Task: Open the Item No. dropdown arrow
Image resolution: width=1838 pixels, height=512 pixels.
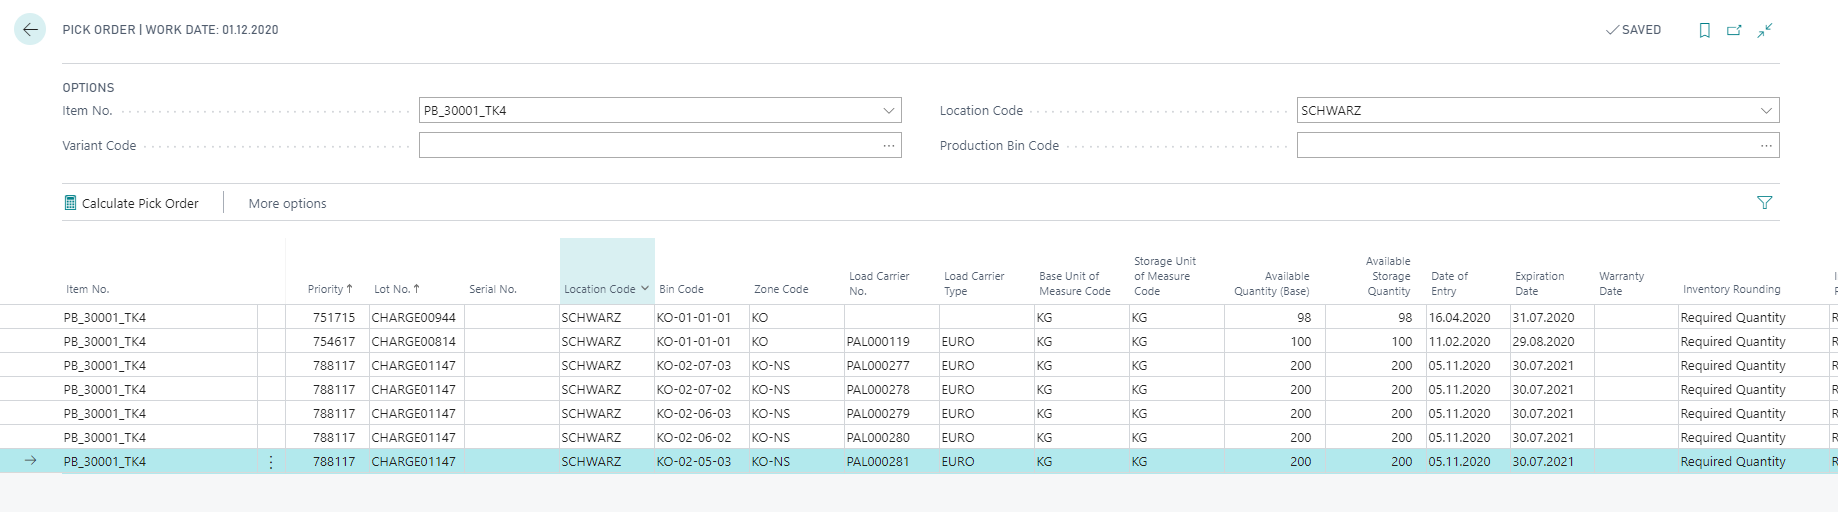Action: click(x=888, y=111)
